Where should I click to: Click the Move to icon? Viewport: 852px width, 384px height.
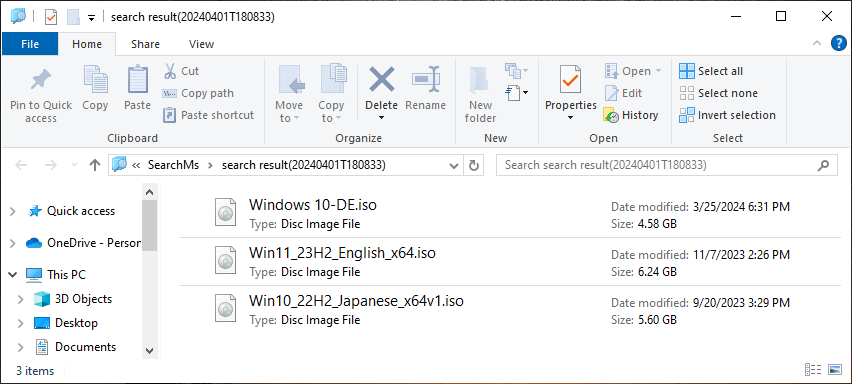(x=292, y=80)
